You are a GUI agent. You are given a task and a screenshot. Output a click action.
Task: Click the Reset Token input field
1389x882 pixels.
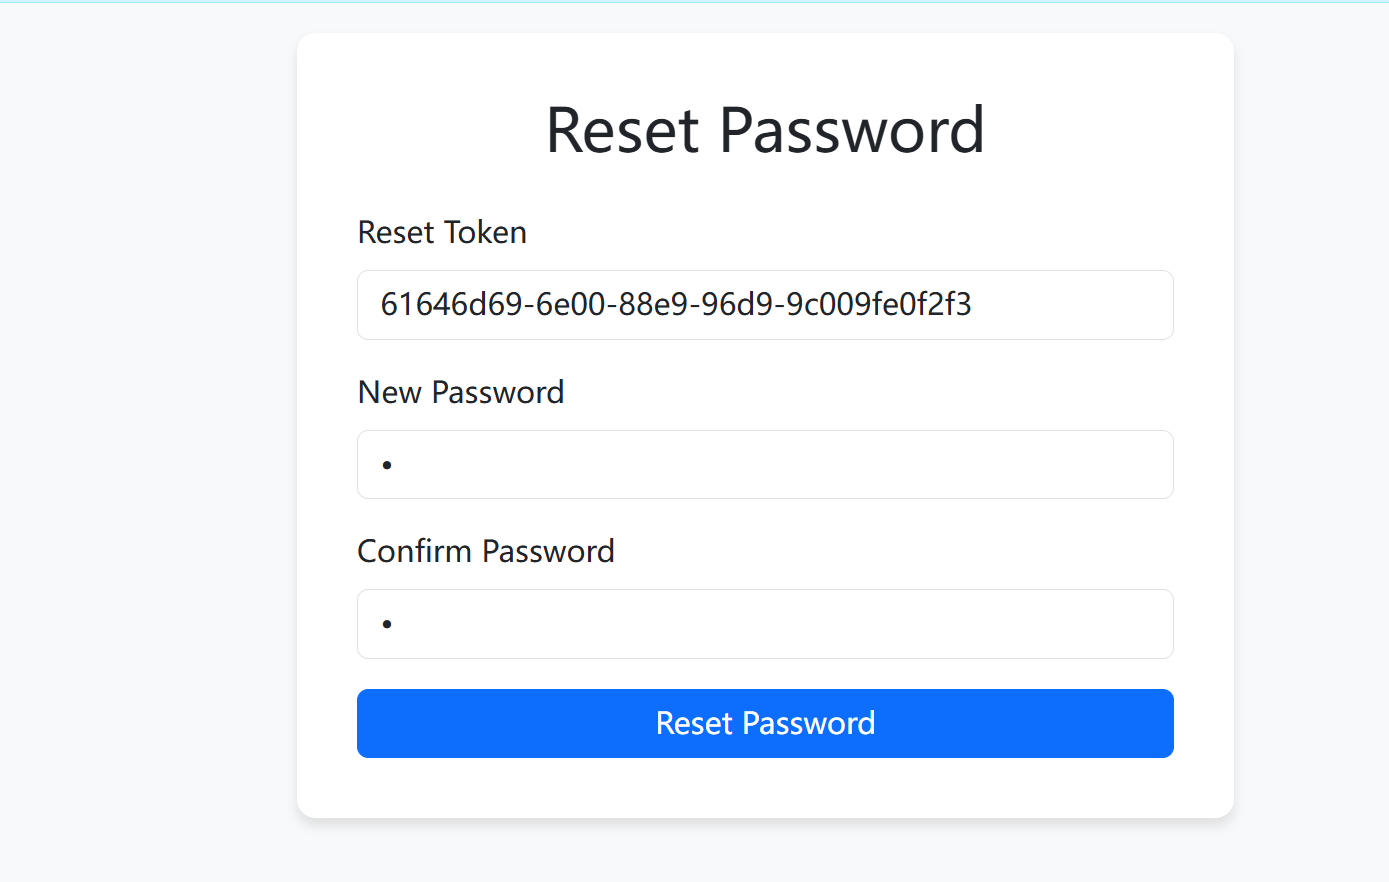pos(765,305)
